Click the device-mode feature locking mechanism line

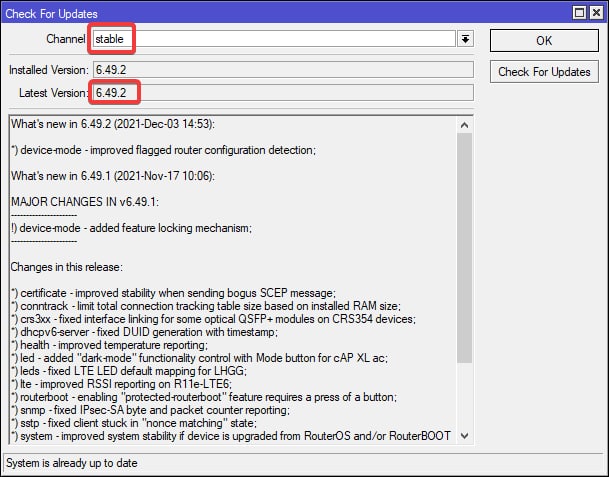coord(132,228)
